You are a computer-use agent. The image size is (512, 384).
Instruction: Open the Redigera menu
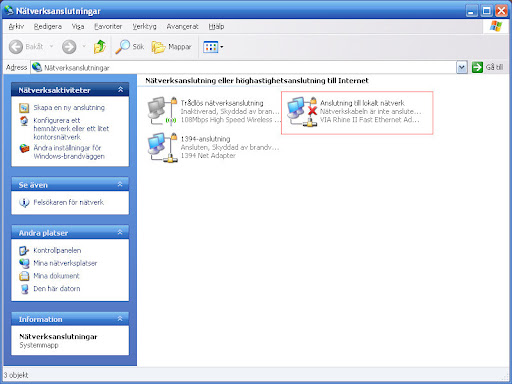[x=48, y=26]
